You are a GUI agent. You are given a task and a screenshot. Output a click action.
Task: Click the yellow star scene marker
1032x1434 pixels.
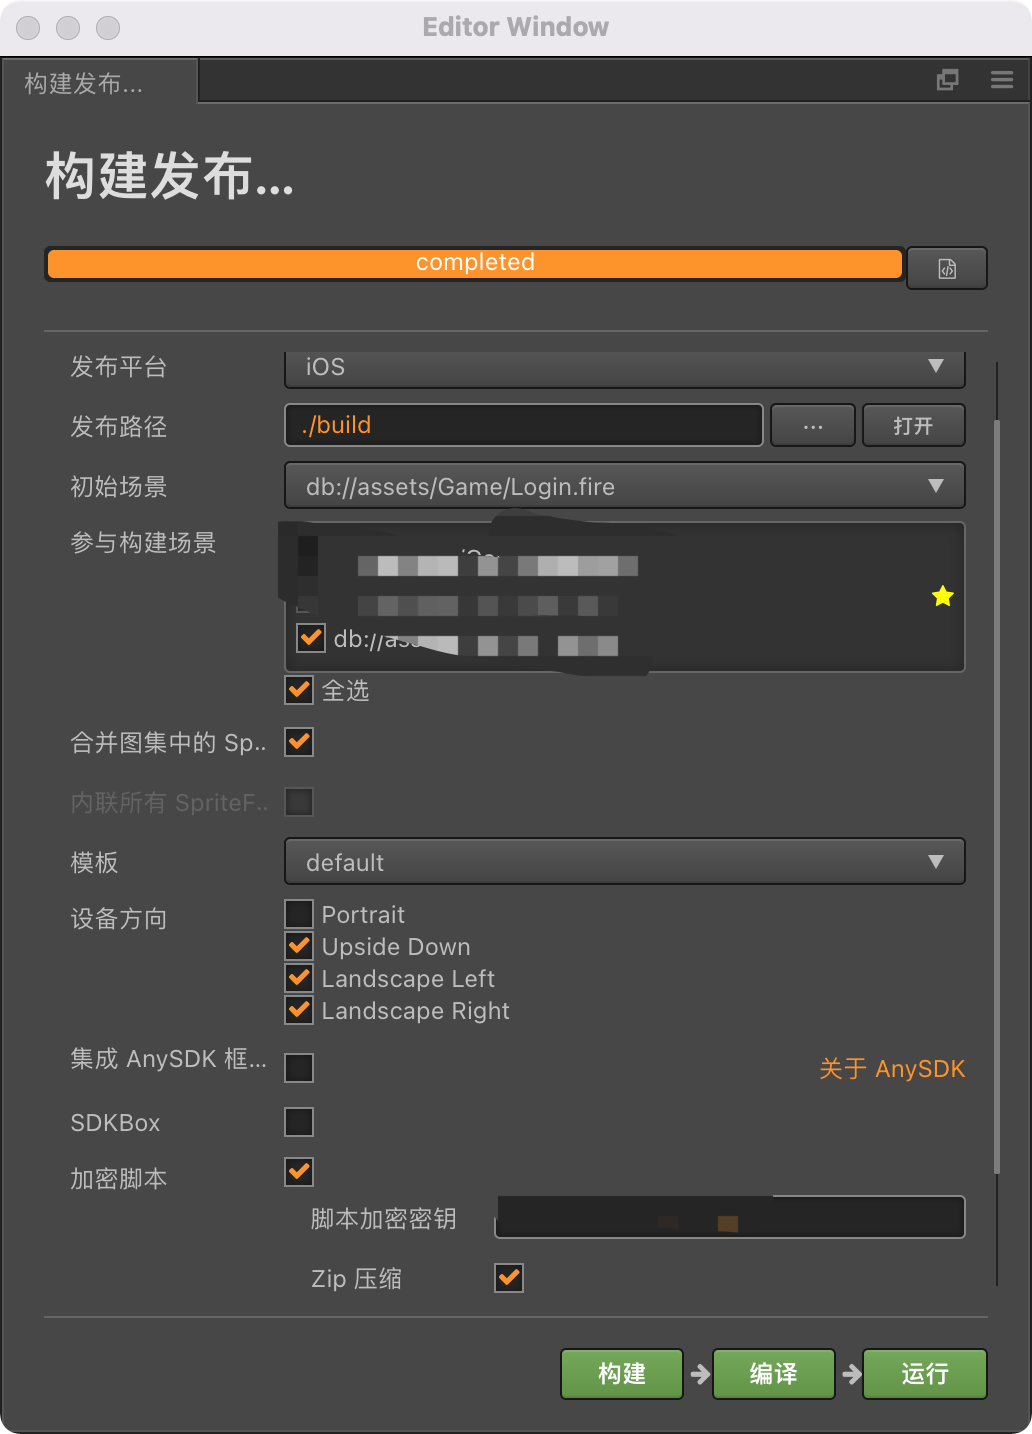click(942, 597)
